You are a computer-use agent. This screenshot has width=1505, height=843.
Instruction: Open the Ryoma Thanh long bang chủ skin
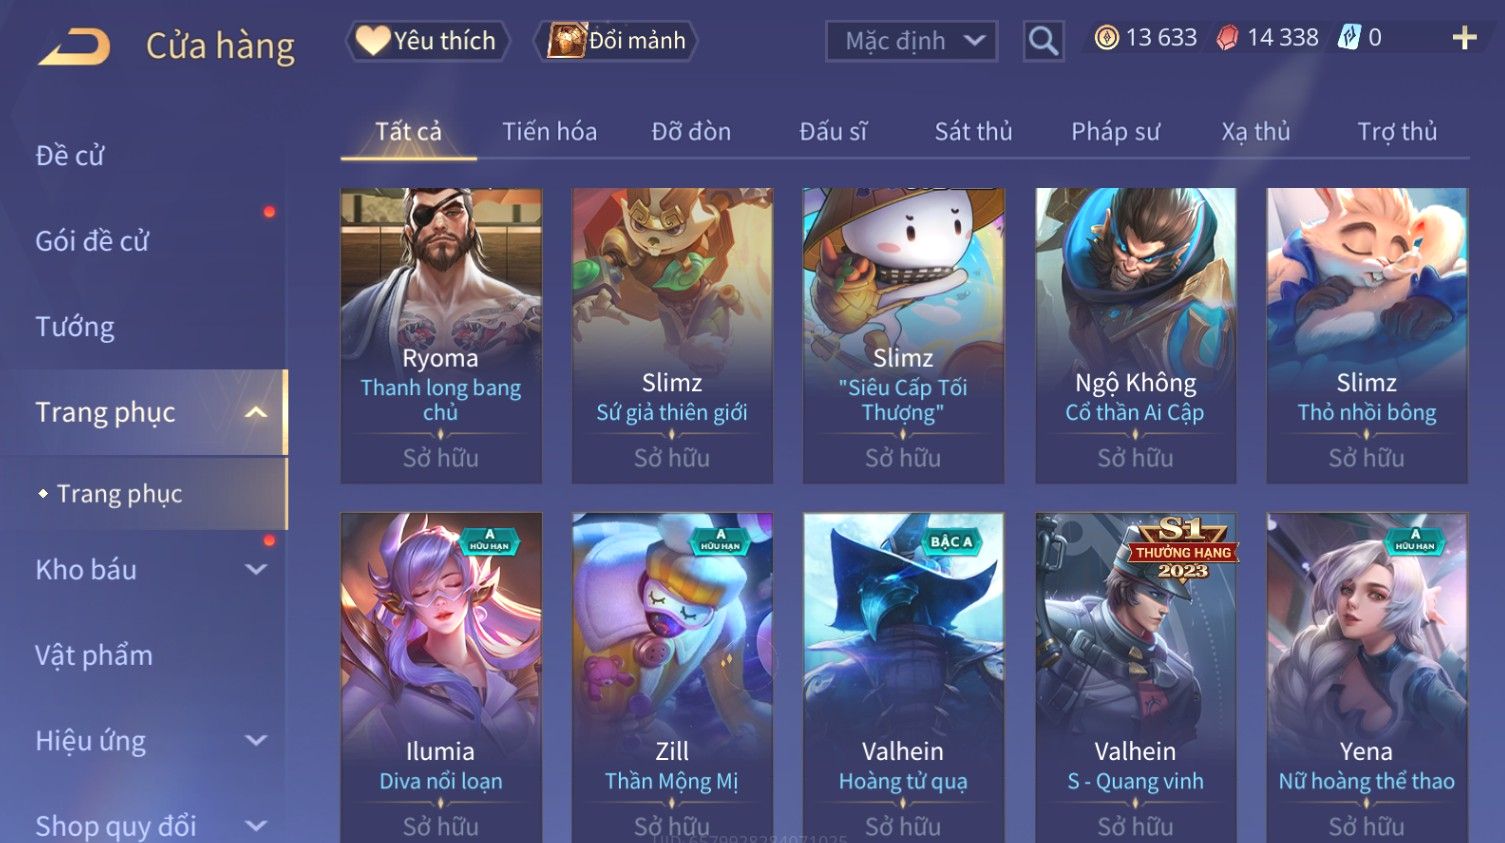pyautogui.click(x=441, y=336)
